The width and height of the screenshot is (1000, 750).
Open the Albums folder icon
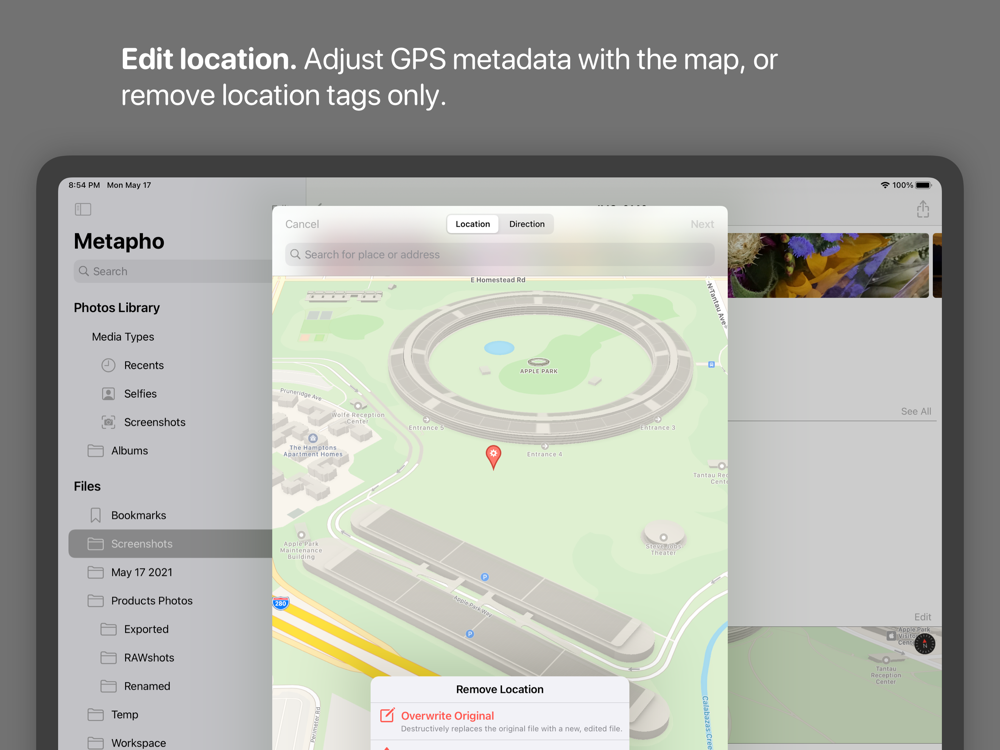(x=96, y=451)
